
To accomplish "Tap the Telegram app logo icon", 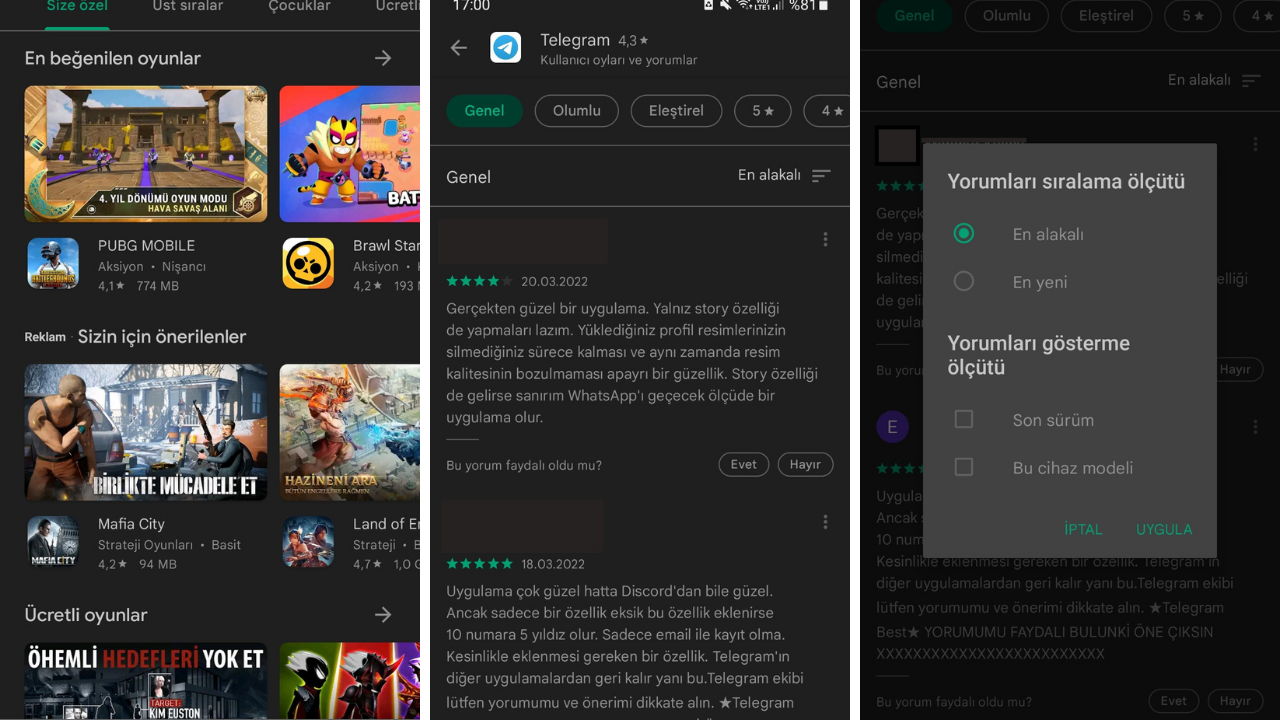I will (x=506, y=48).
